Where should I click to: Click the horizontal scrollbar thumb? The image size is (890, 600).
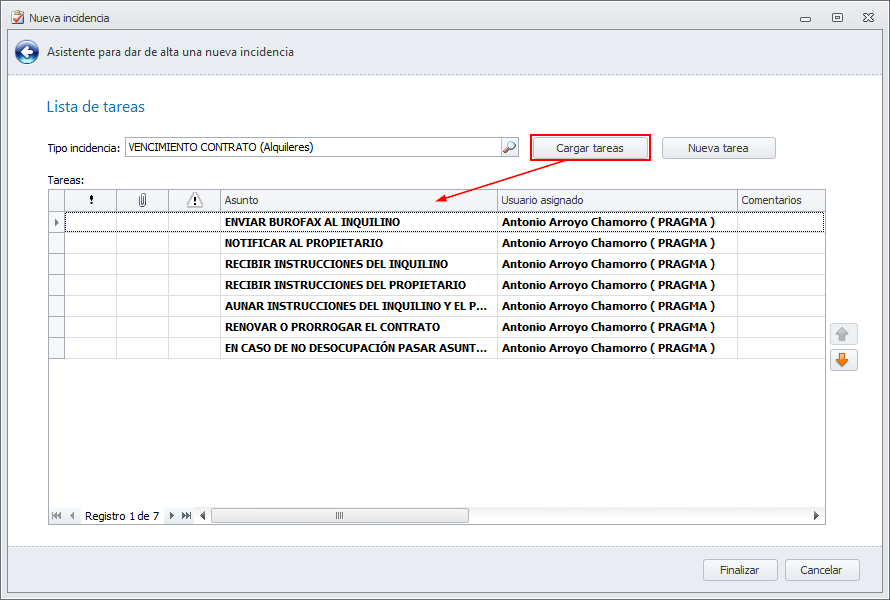(x=340, y=515)
